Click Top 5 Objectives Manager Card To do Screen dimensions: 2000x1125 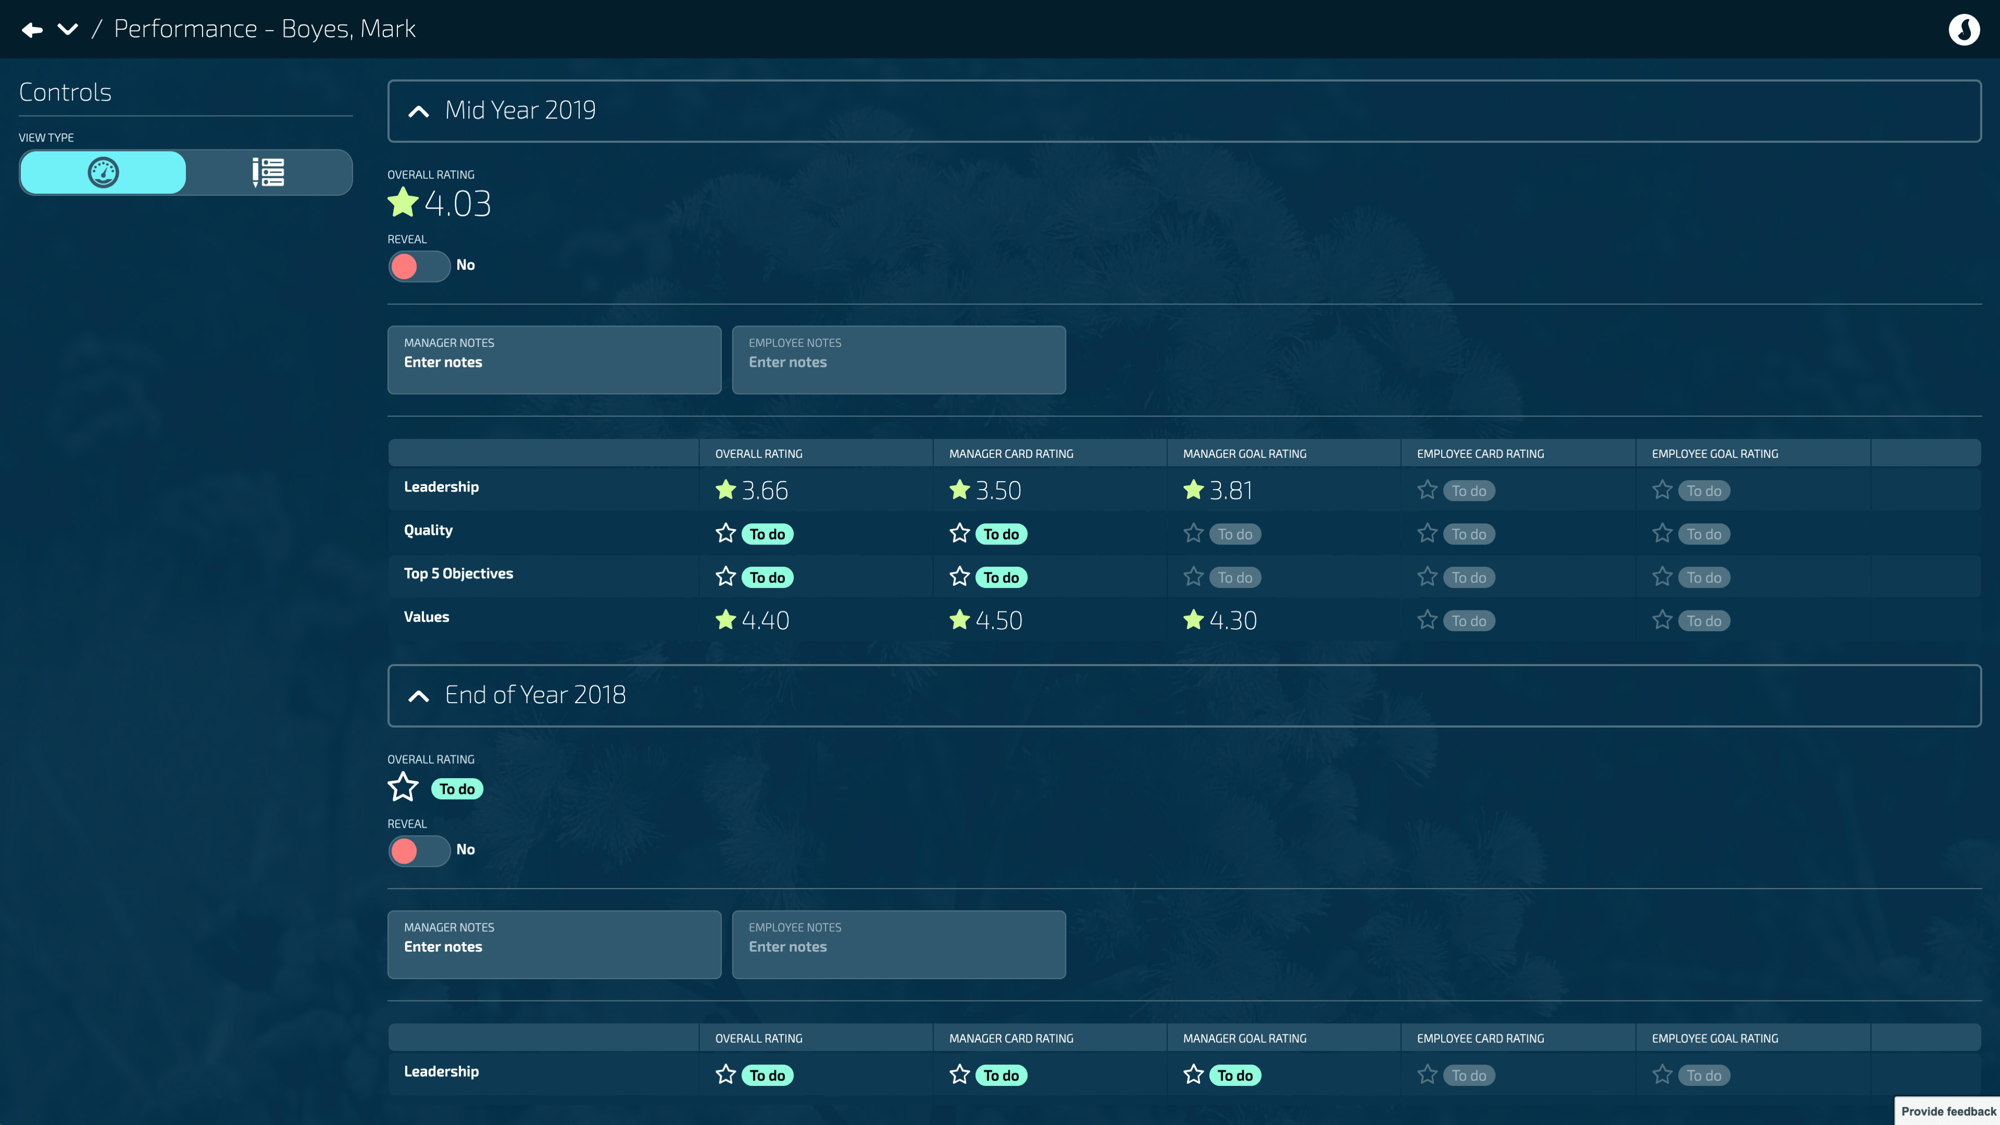[x=1001, y=578]
